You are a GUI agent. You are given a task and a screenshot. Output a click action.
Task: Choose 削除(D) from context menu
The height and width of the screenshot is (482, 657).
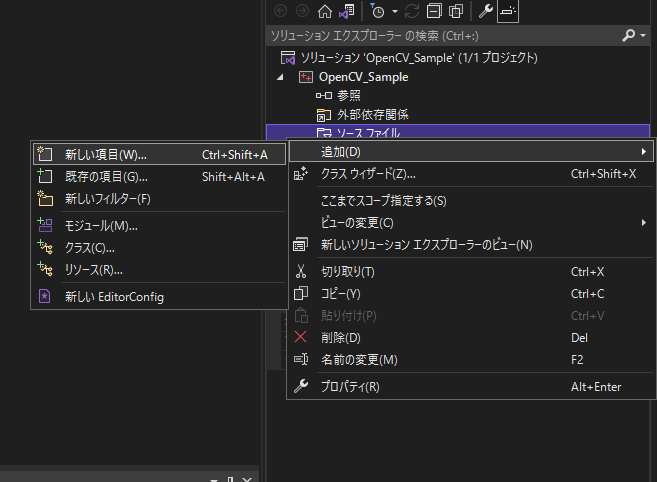[471, 338]
